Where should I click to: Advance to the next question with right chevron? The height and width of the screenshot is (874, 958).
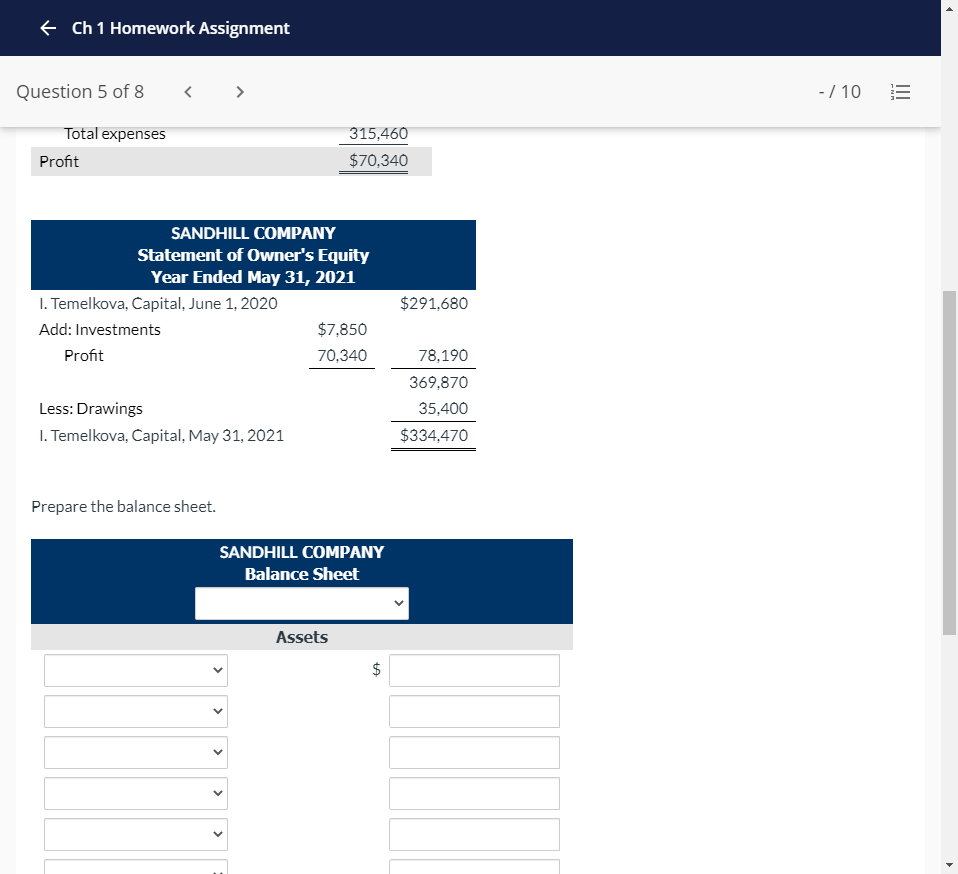[240, 91]
